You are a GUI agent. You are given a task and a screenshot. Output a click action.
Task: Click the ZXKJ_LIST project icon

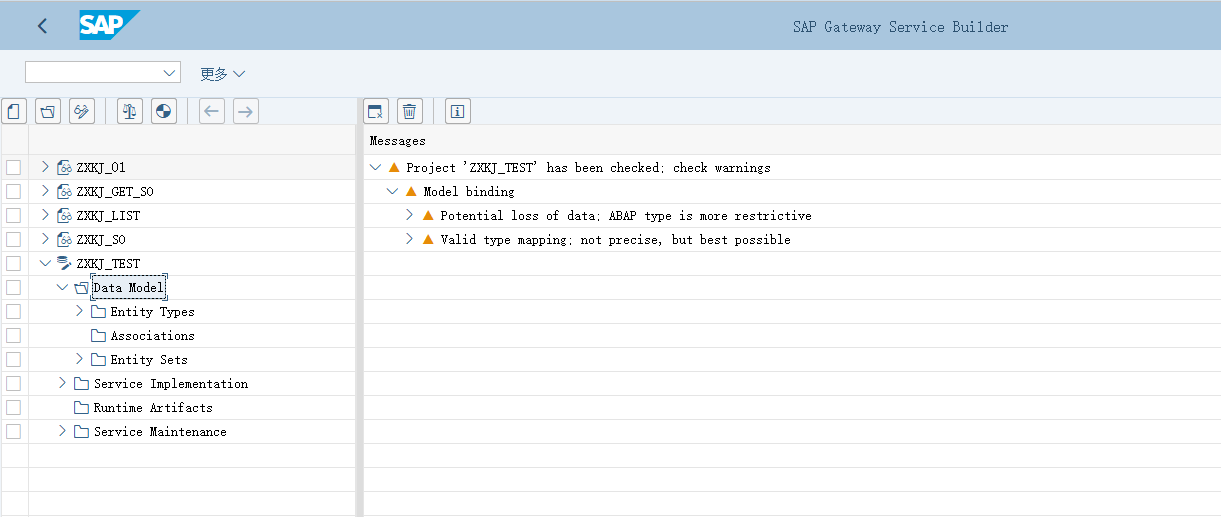pyautogui.click(x=64, y=216)
